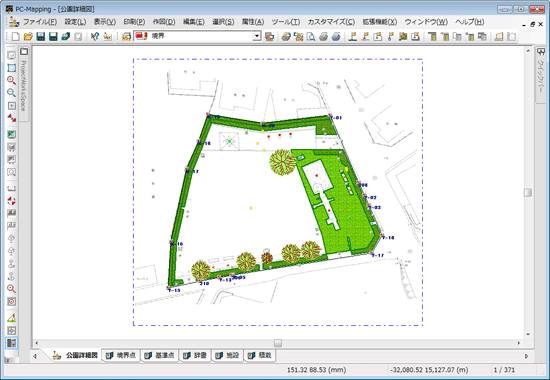
Task: Switch to the 境界点 tab
Action: [x=121, y=355]
